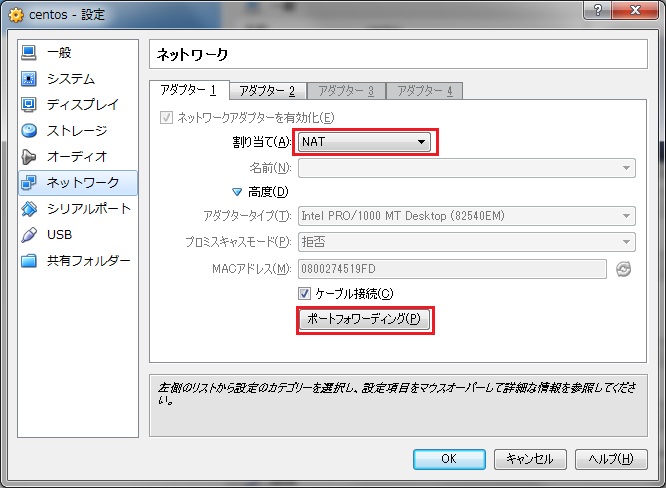Select USB label in the settings list
666x488 pixels.
tap(59, 234)
